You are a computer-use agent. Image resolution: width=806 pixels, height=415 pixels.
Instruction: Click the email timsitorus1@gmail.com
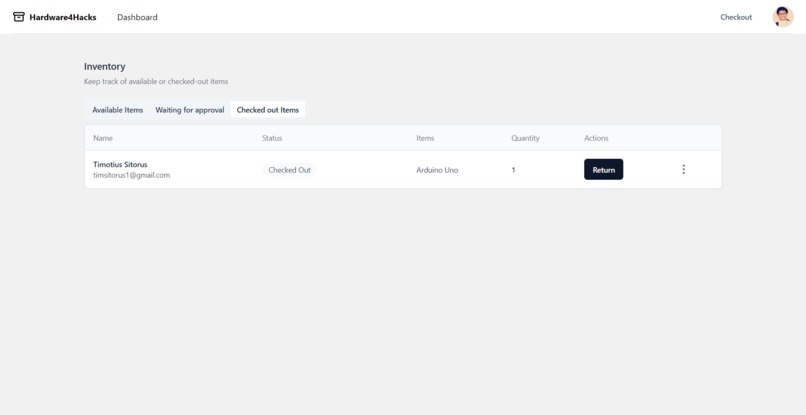[132, 175]
